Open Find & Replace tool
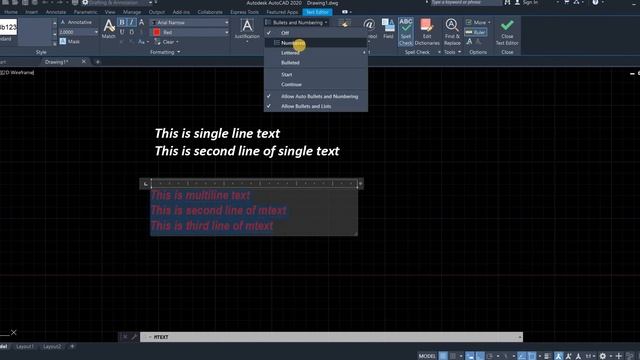Viewport: 640px width, 360px height. tap(452, 31)
